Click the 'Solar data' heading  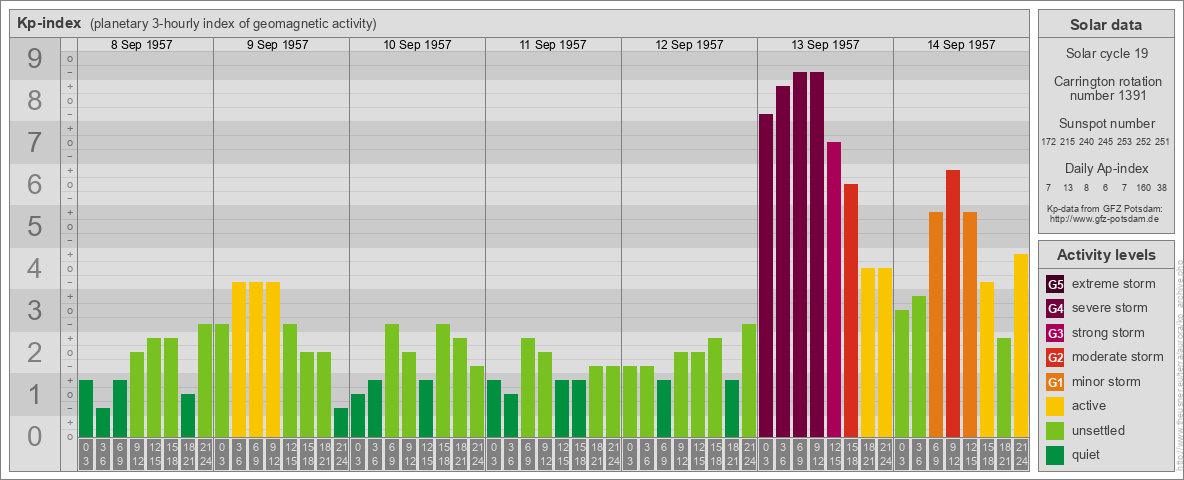pyautogui.click(x=1106, y=25)
